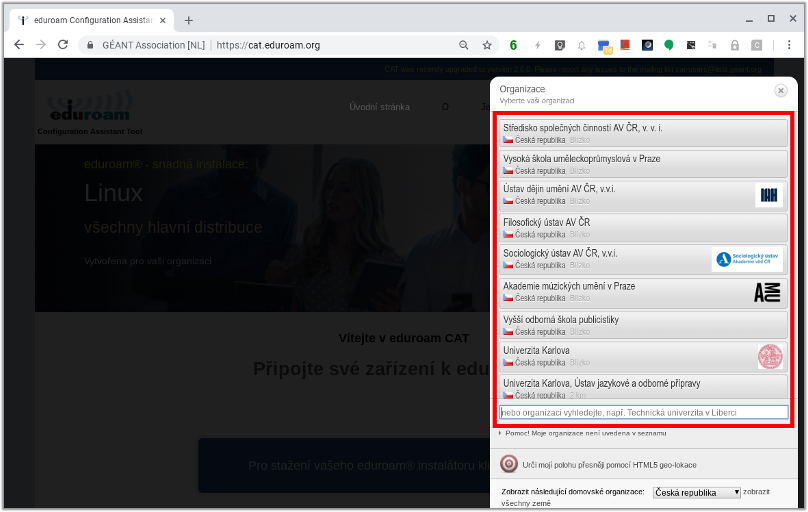The height and width of the screenshot is (512, 808).
Task: Open the Česká republika country dropdown
Action: click(697, 492)
